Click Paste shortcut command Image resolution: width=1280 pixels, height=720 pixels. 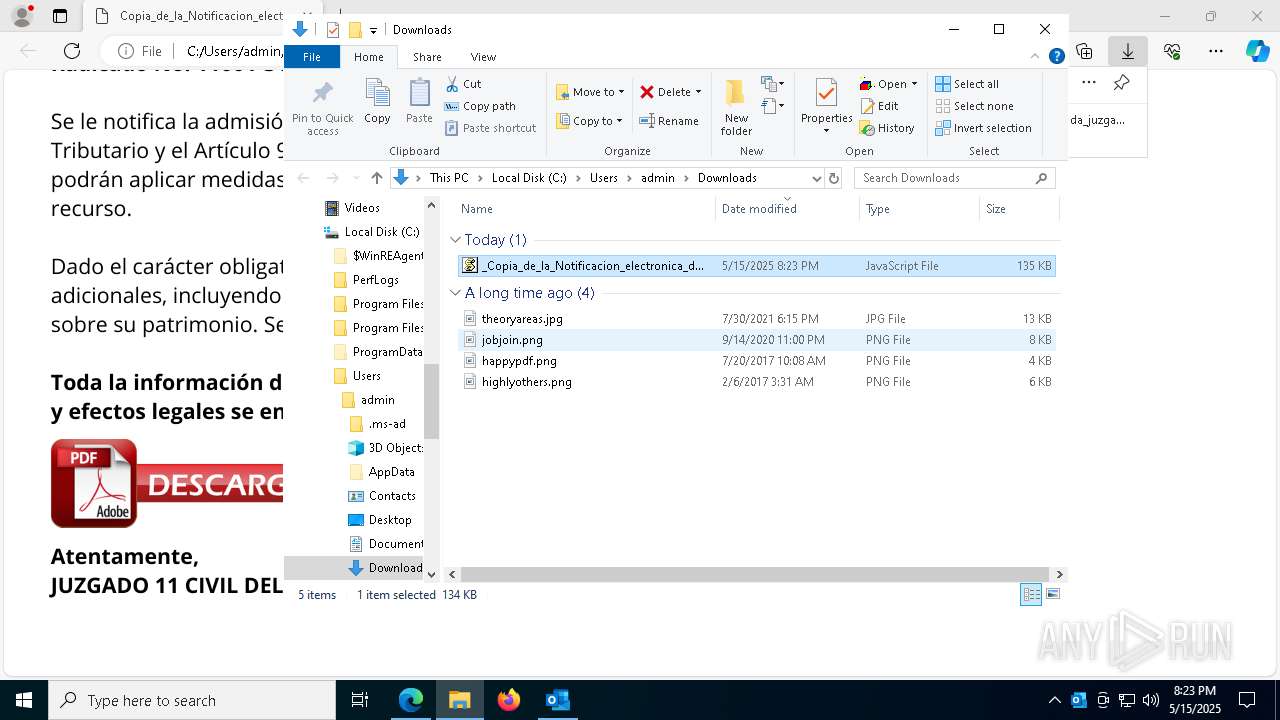(x=491, y=128)
